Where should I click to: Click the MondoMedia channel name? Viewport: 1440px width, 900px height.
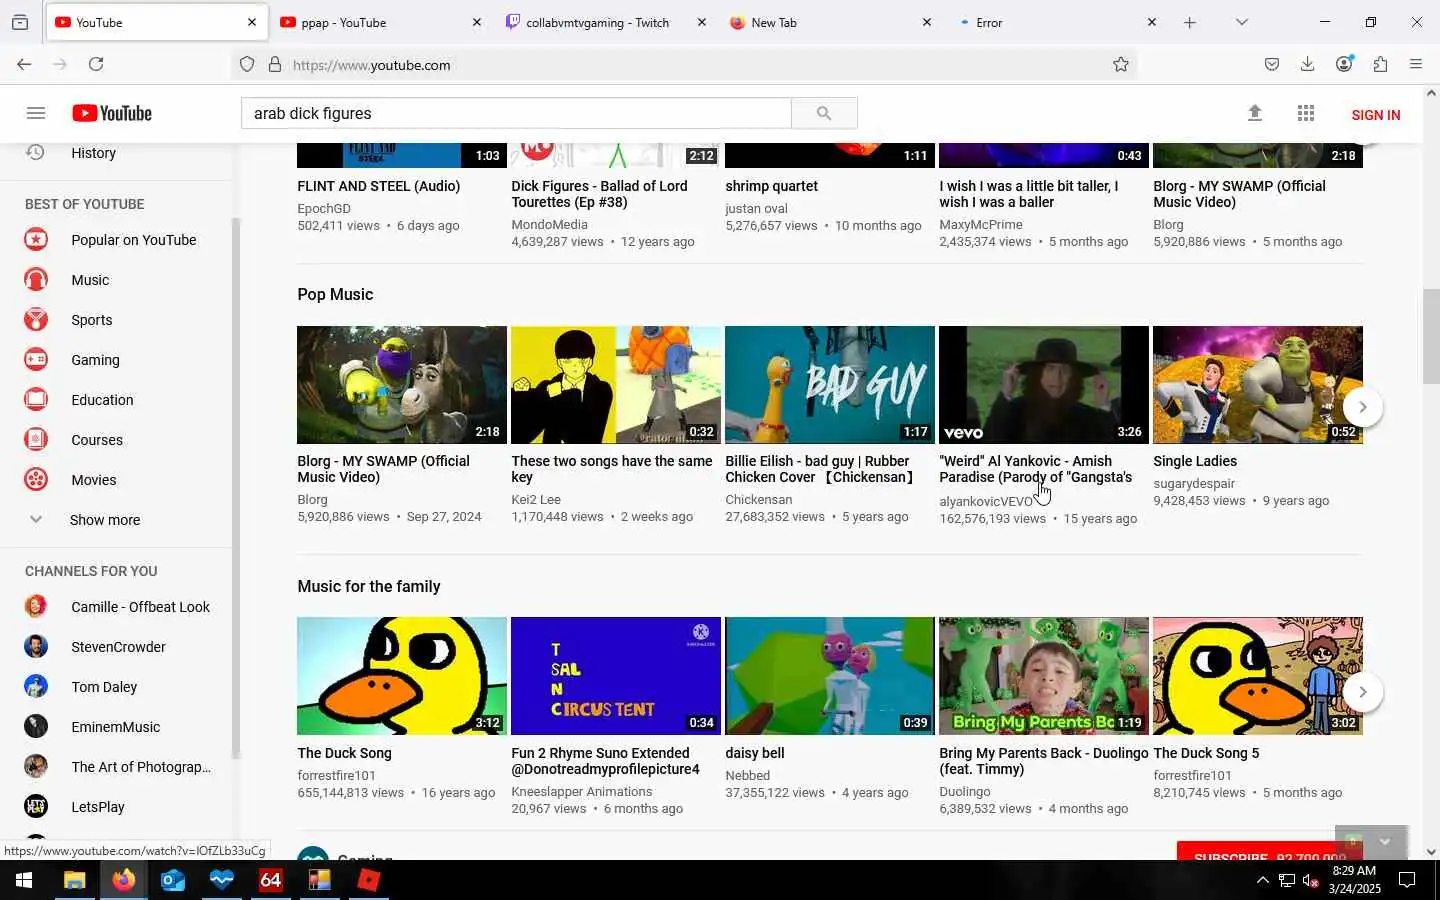click(x=549, y=225)
